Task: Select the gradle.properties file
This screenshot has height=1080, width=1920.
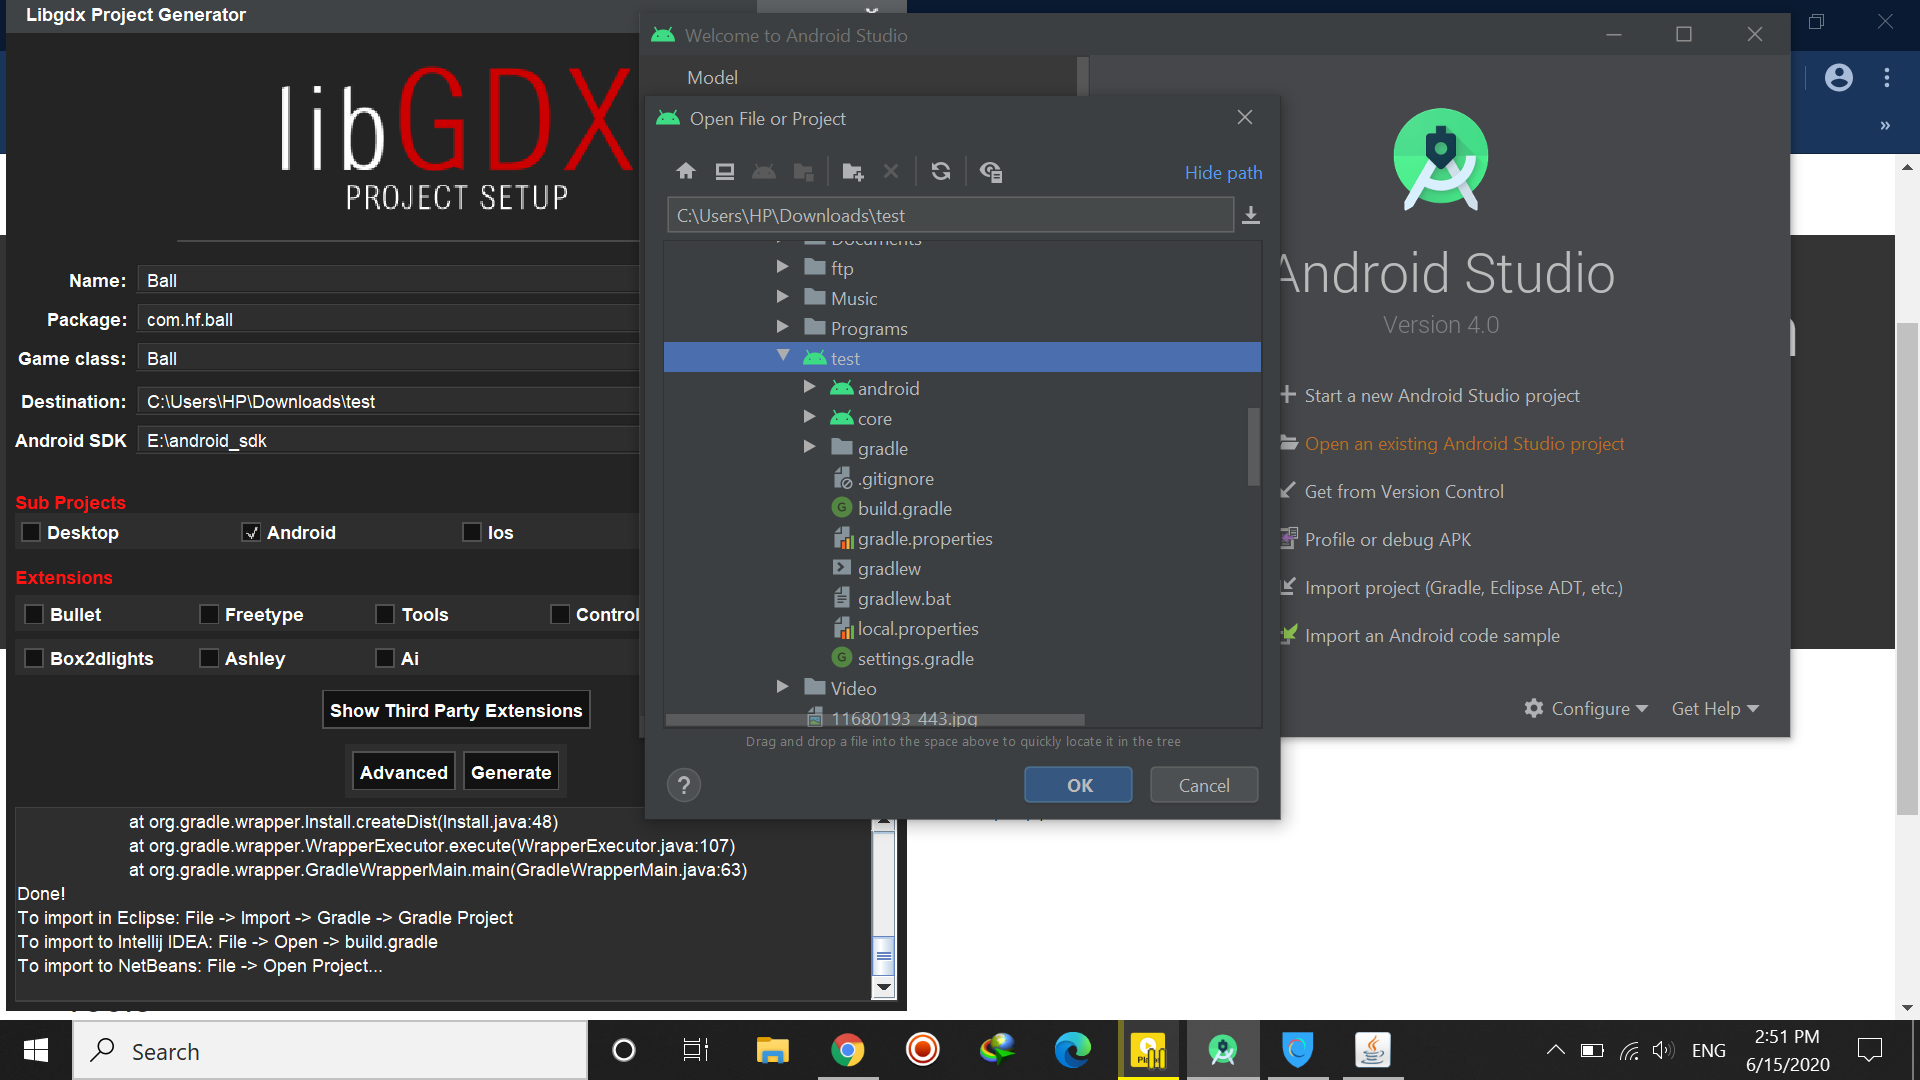Action: 924,538
